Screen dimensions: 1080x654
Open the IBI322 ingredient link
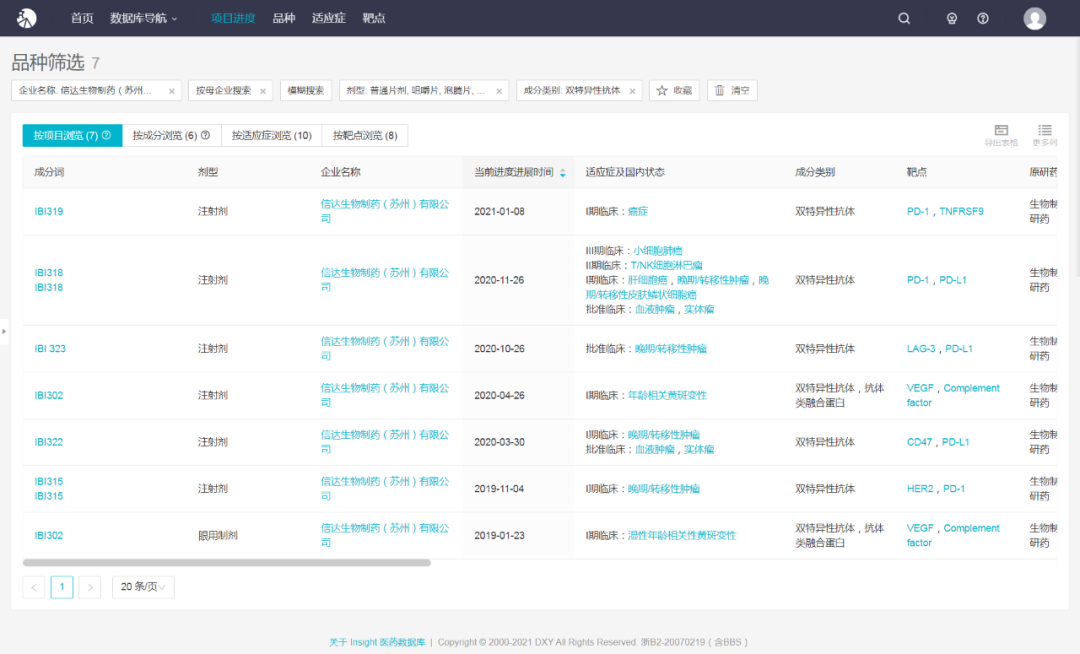(x=49, y=442)
